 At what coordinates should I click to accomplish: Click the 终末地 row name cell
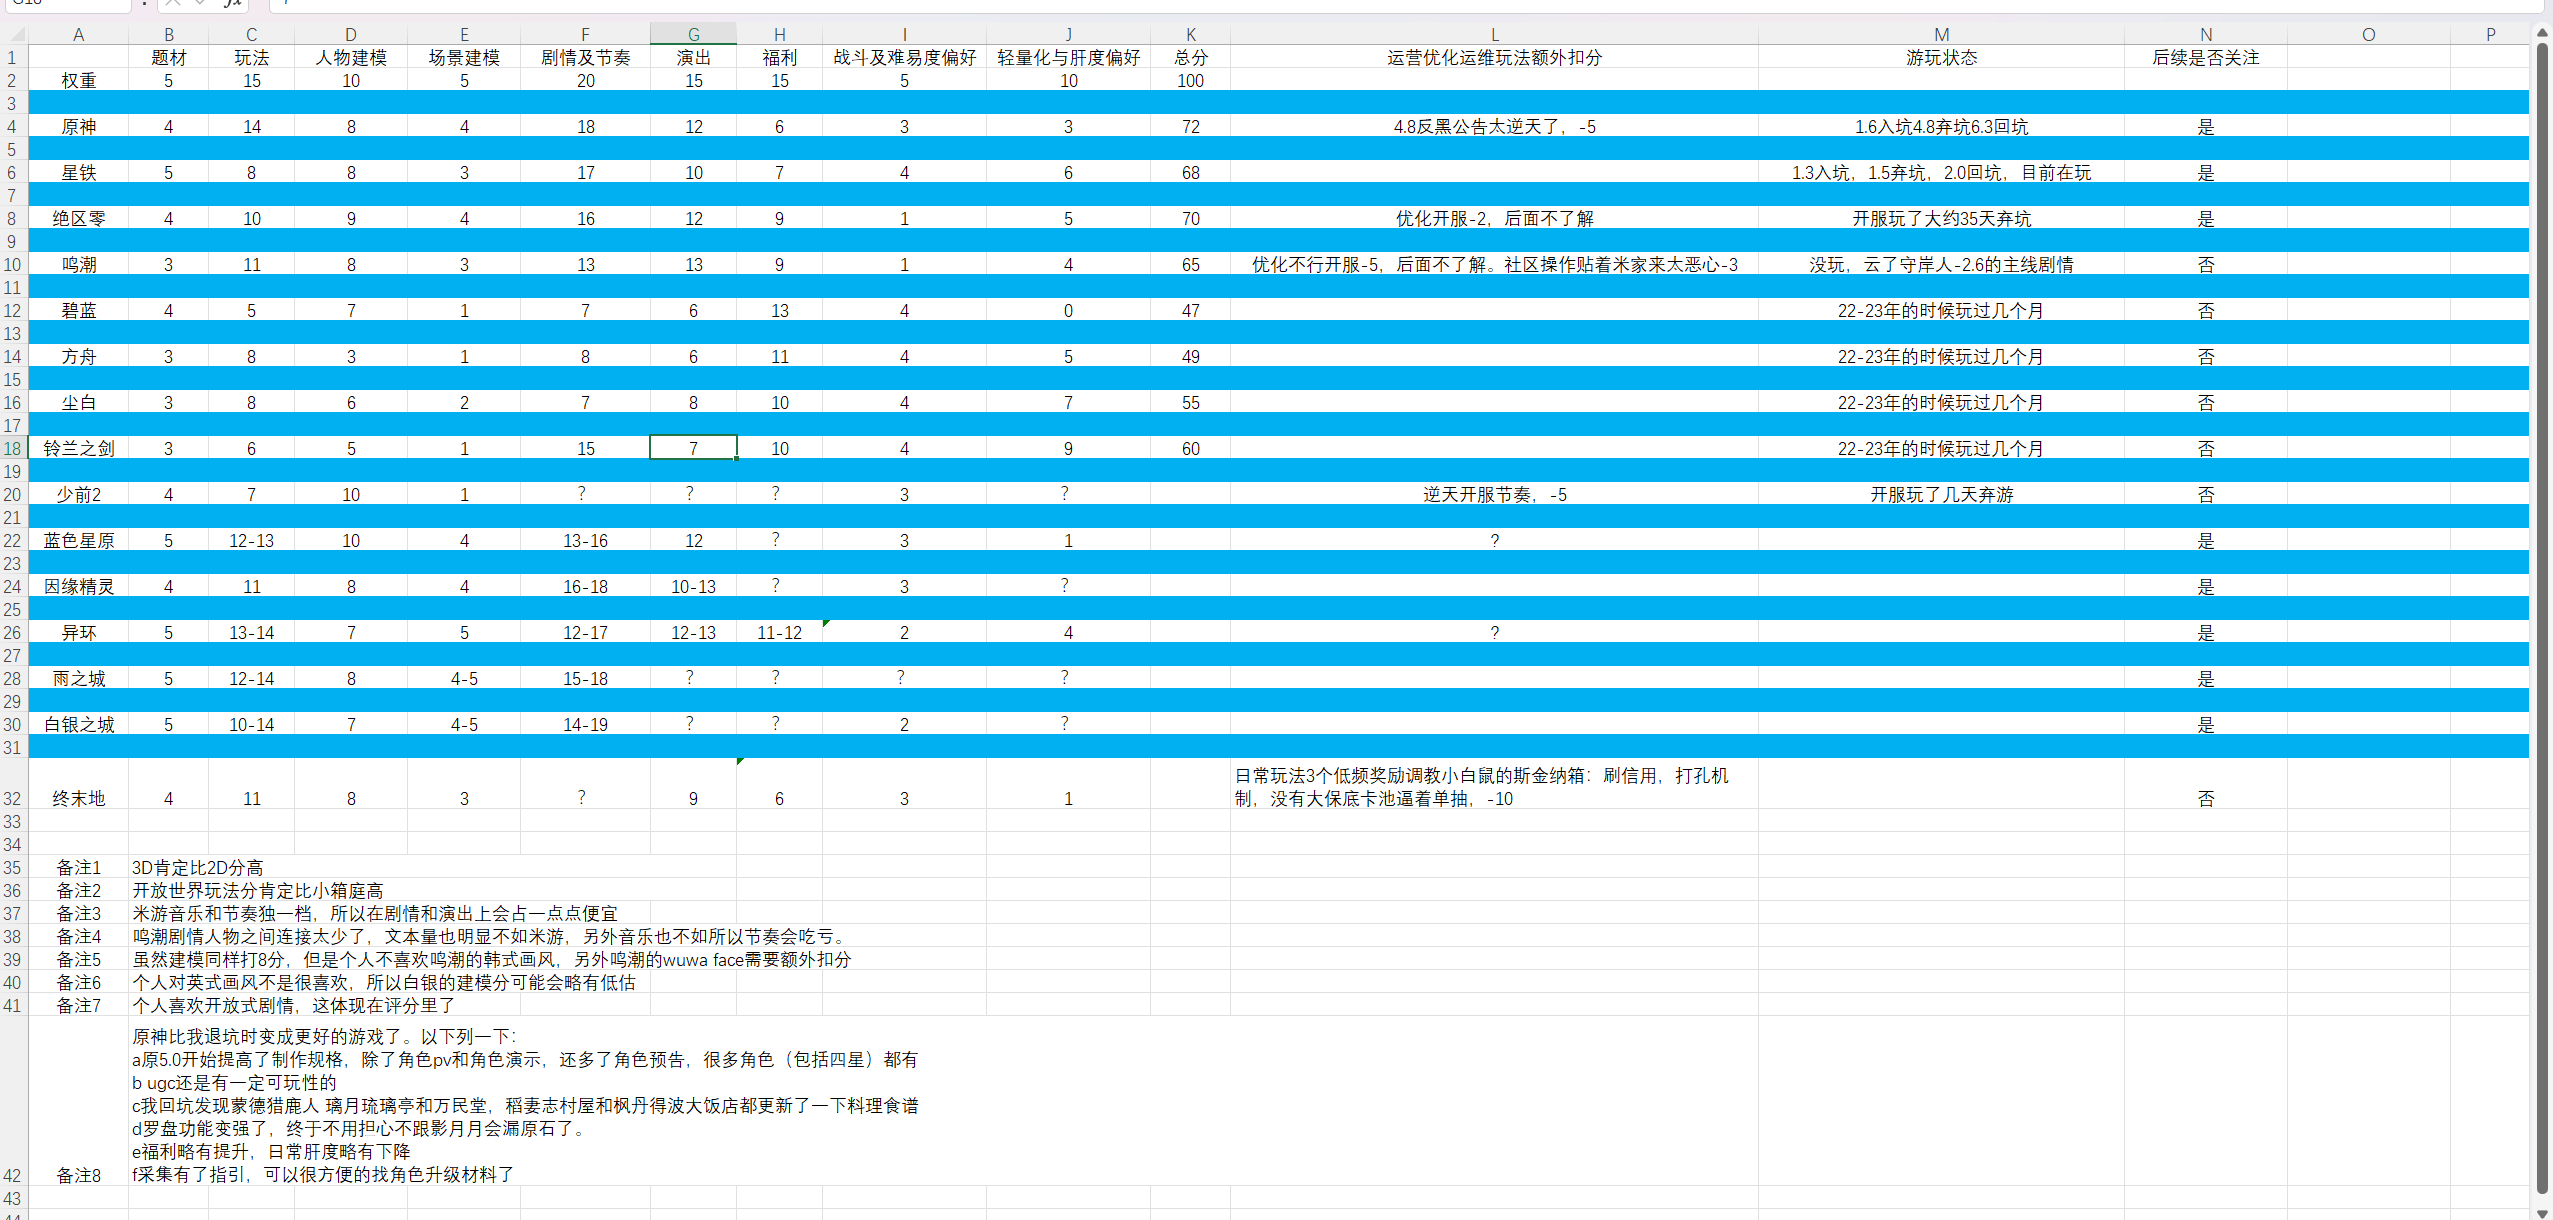tap(78, 798)
